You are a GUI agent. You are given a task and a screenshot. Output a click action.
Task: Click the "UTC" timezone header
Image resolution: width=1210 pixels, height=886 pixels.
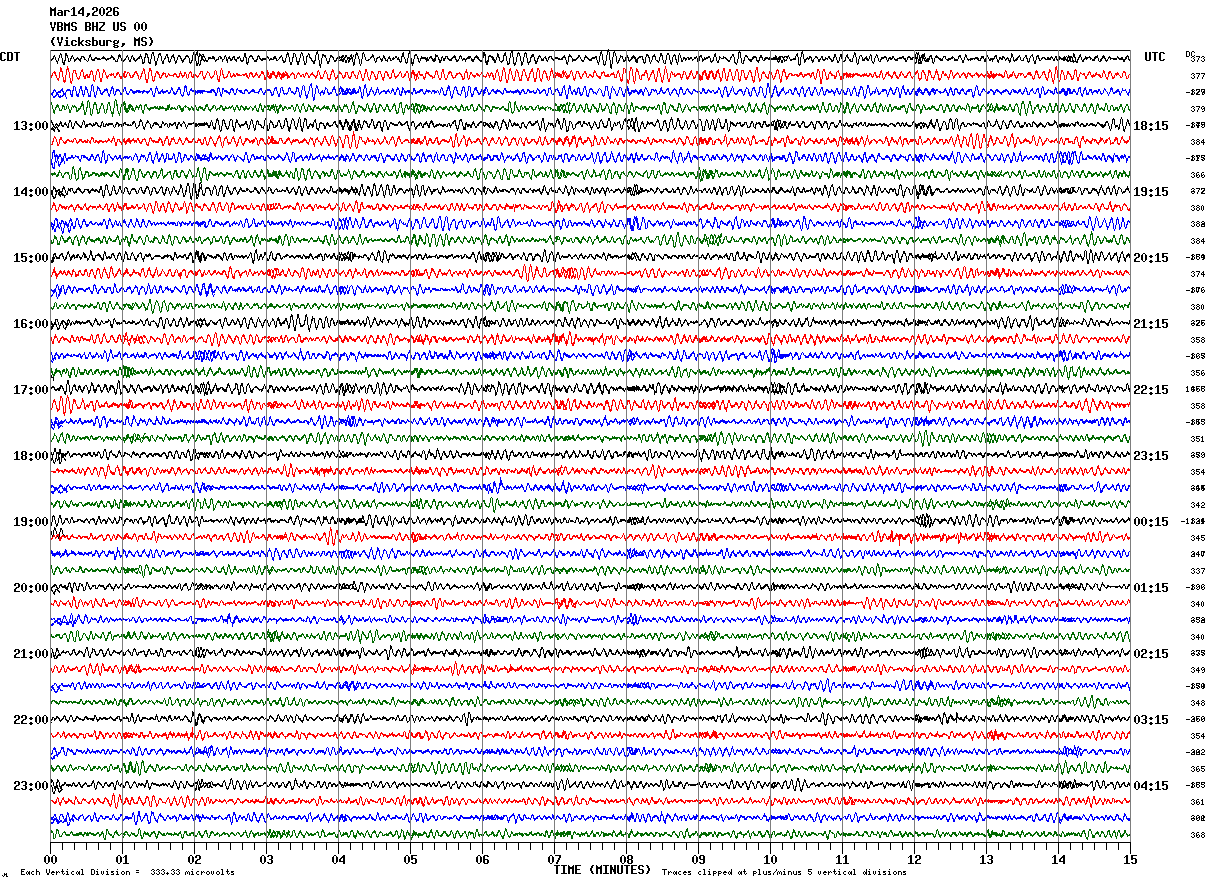(x=1155, y=57)
